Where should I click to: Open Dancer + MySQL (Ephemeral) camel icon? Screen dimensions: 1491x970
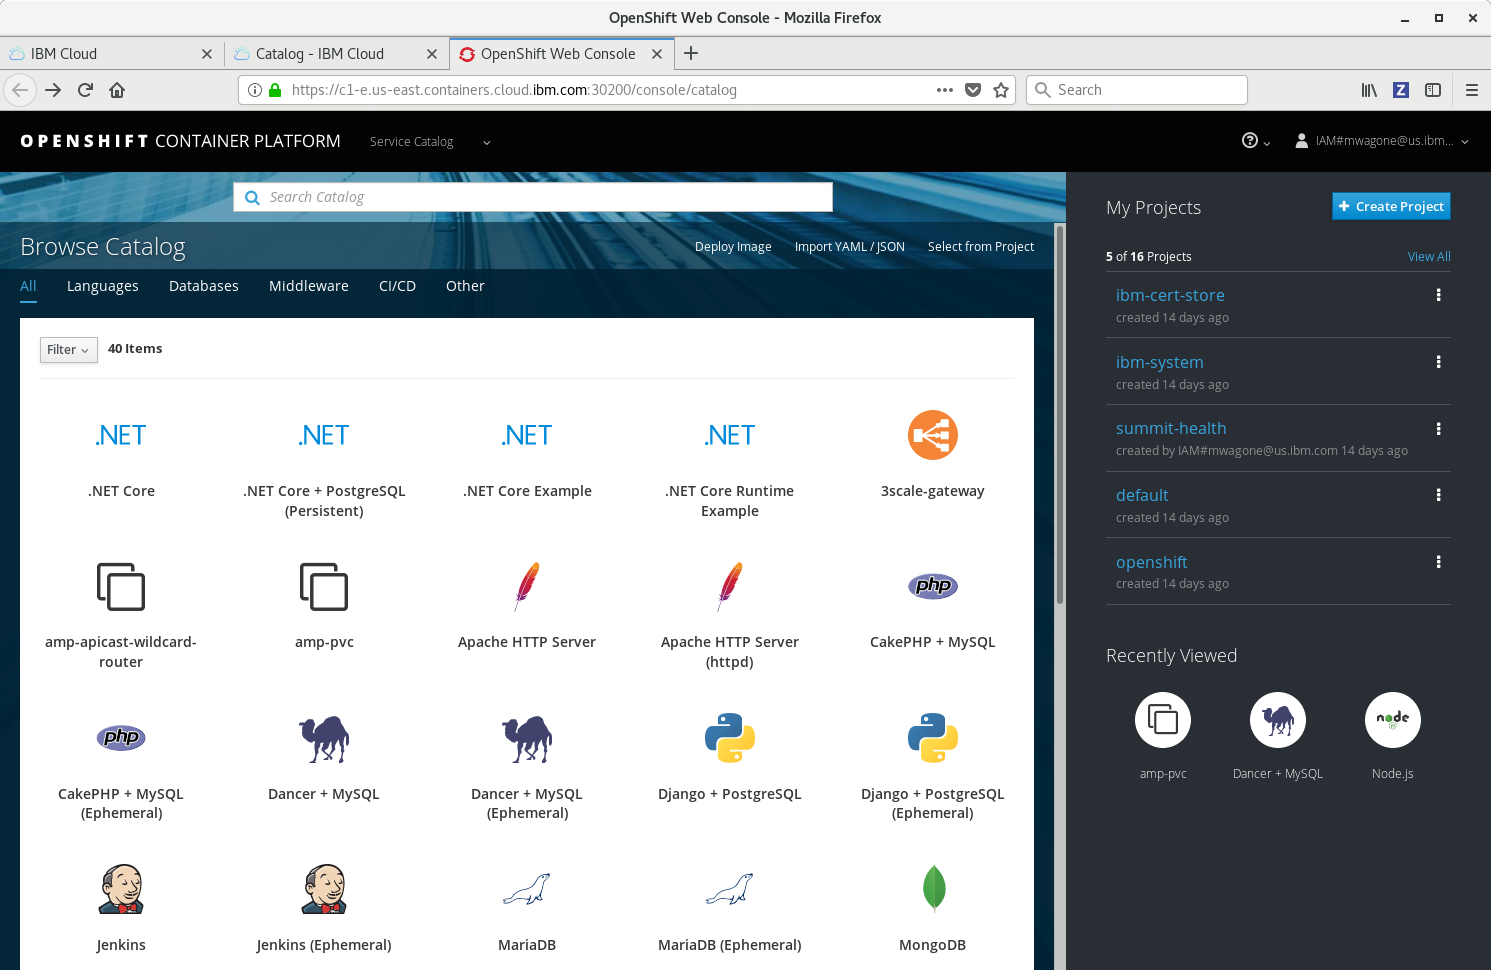[527, 738]
